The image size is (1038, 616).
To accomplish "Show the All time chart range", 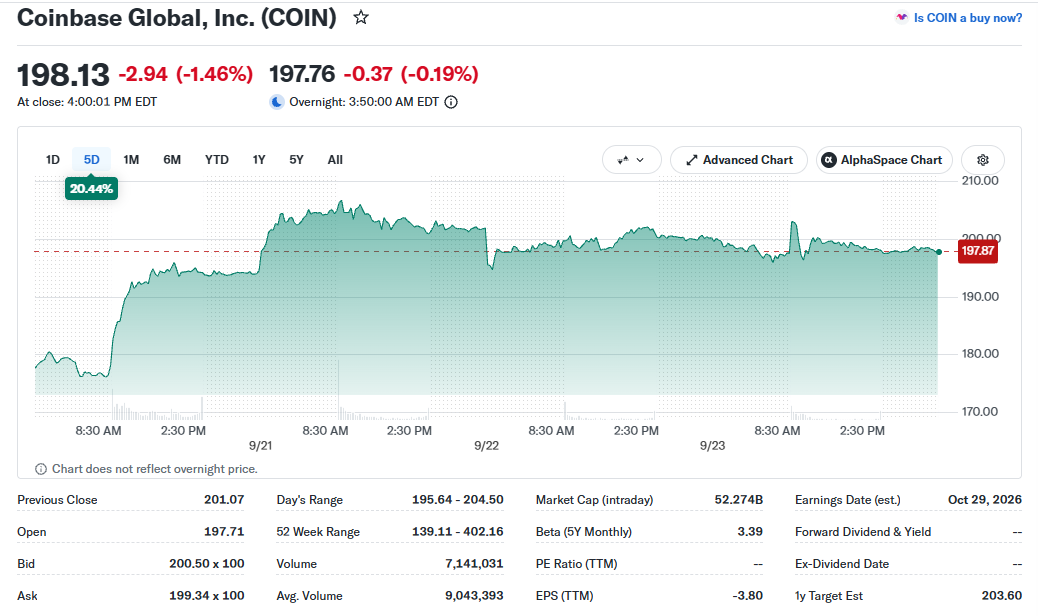I will [335, 159].
